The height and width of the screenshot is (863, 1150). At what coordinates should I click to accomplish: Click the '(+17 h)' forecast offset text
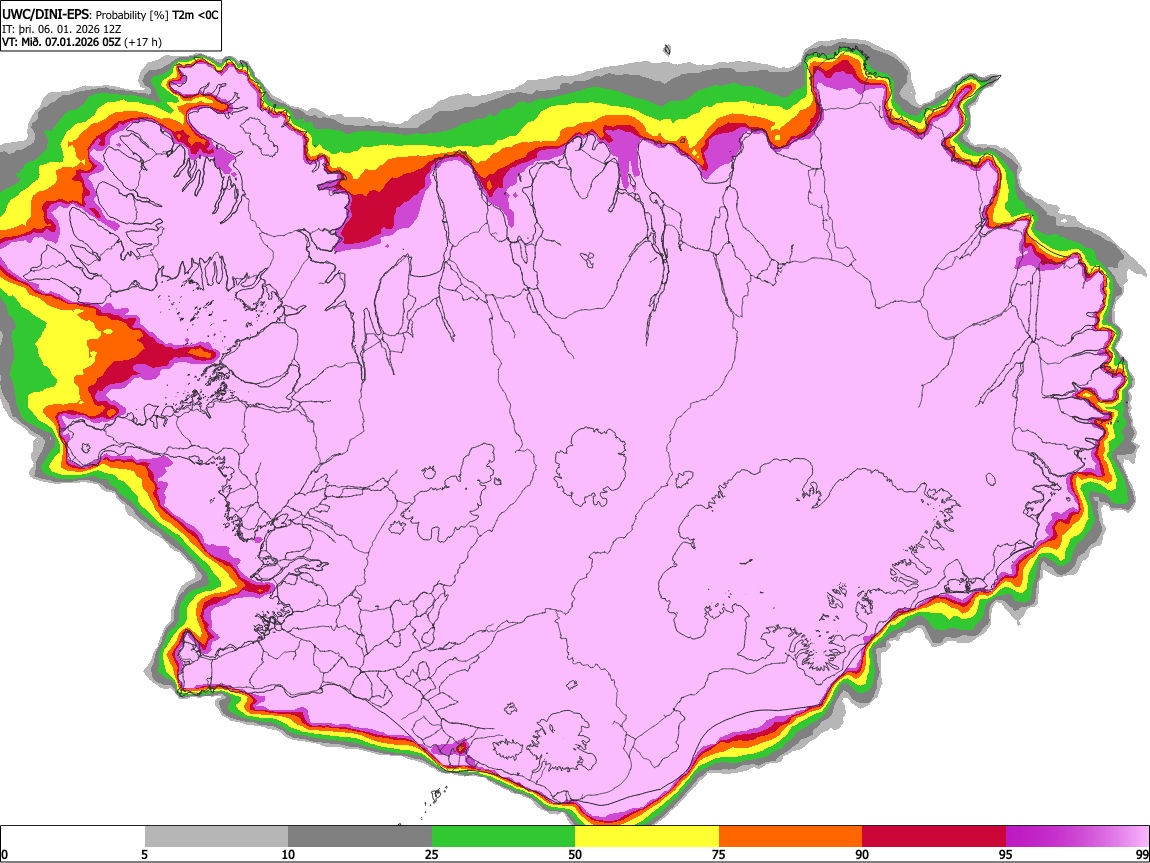click(x=143, y=42)
